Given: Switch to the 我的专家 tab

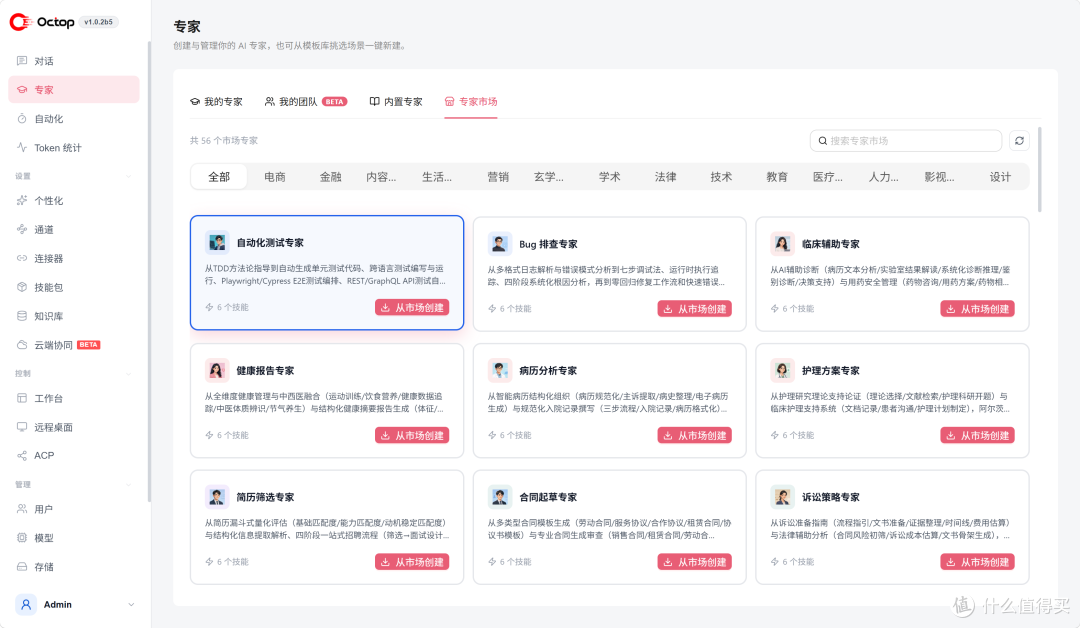Looking at the screenshot, I should coord(216,101).
